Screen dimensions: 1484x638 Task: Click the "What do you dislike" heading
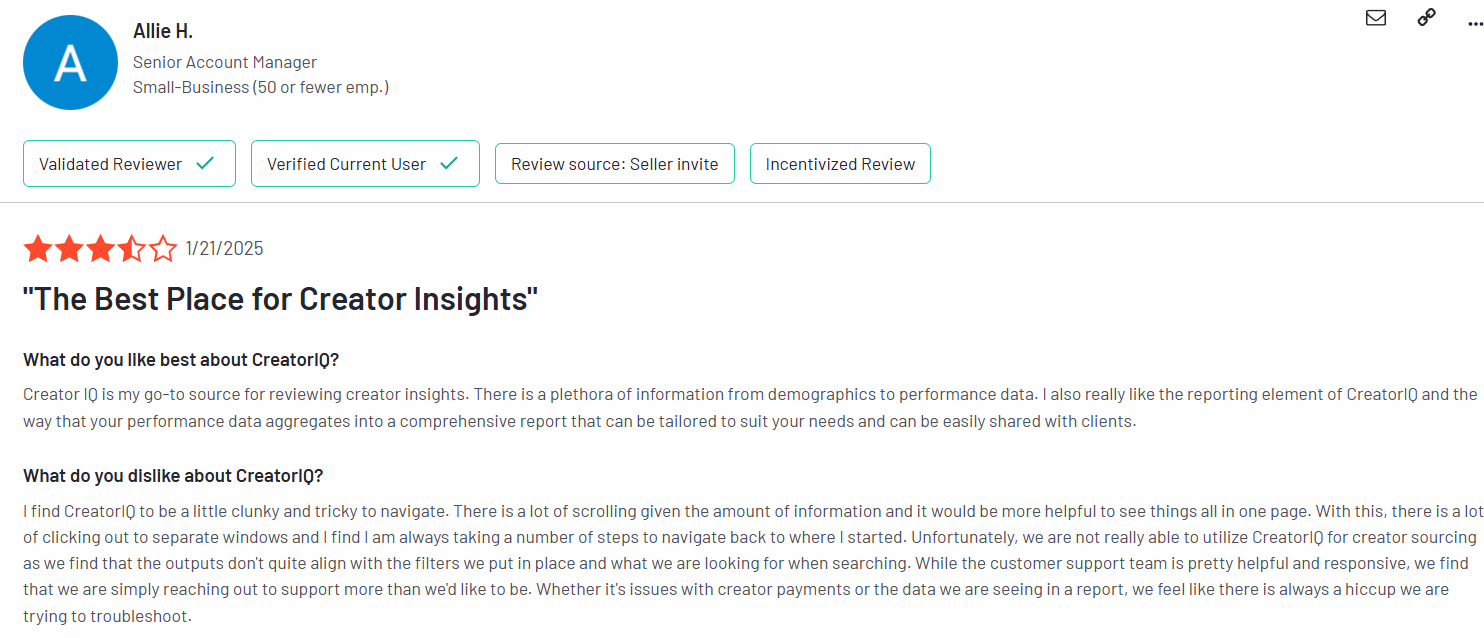pyautogui.click(x=173, y=476)
